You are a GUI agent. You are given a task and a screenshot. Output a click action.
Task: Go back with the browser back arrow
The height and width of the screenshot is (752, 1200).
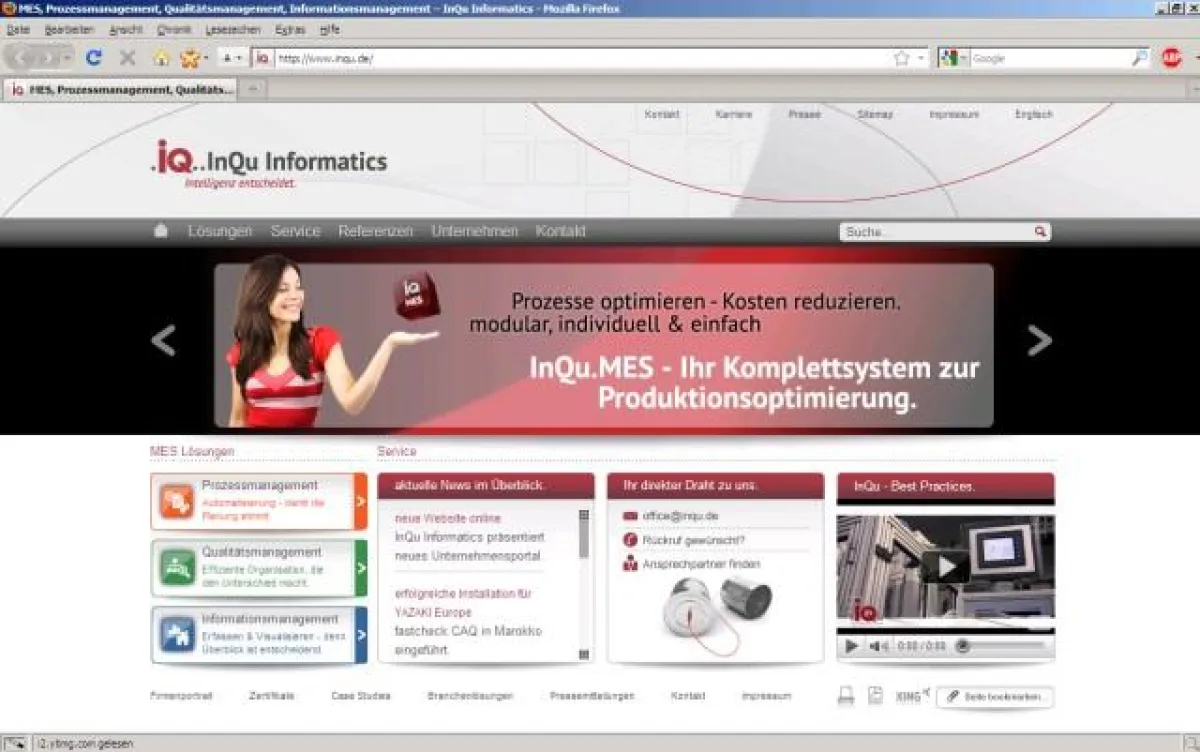pyautogui.click(x=22, y=58)
